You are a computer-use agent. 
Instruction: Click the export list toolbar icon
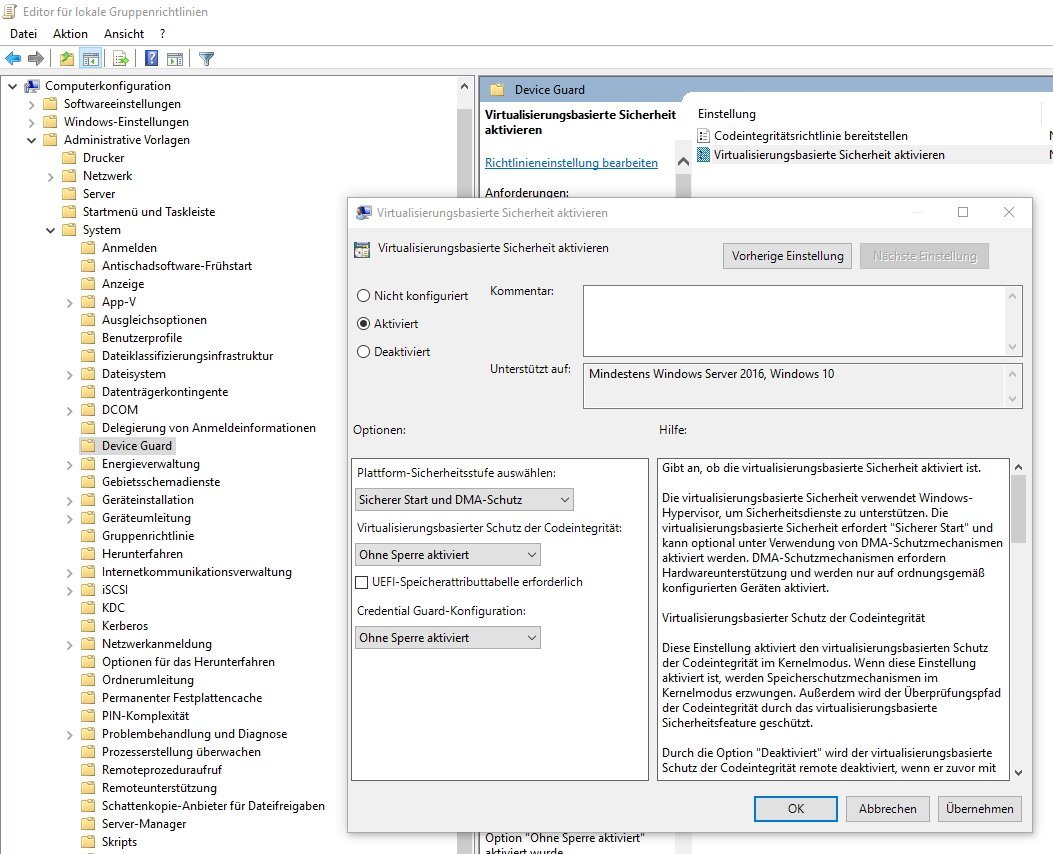pos(121,58)
